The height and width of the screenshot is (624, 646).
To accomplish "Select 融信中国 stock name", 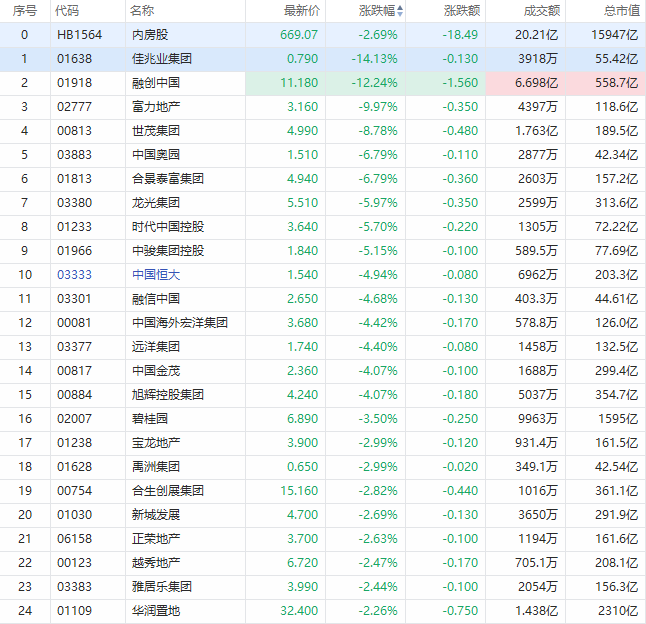I will [156, 299].
